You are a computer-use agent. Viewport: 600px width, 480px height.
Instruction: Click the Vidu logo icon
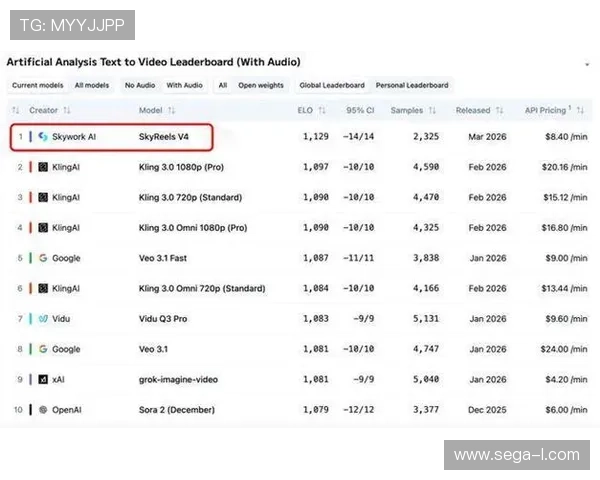coord(43,319)
